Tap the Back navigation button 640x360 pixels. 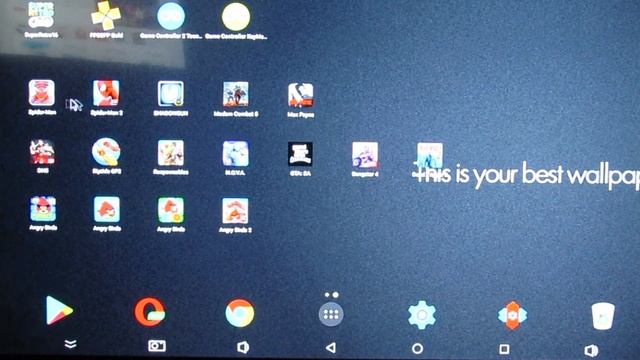[x=331, y=348]
